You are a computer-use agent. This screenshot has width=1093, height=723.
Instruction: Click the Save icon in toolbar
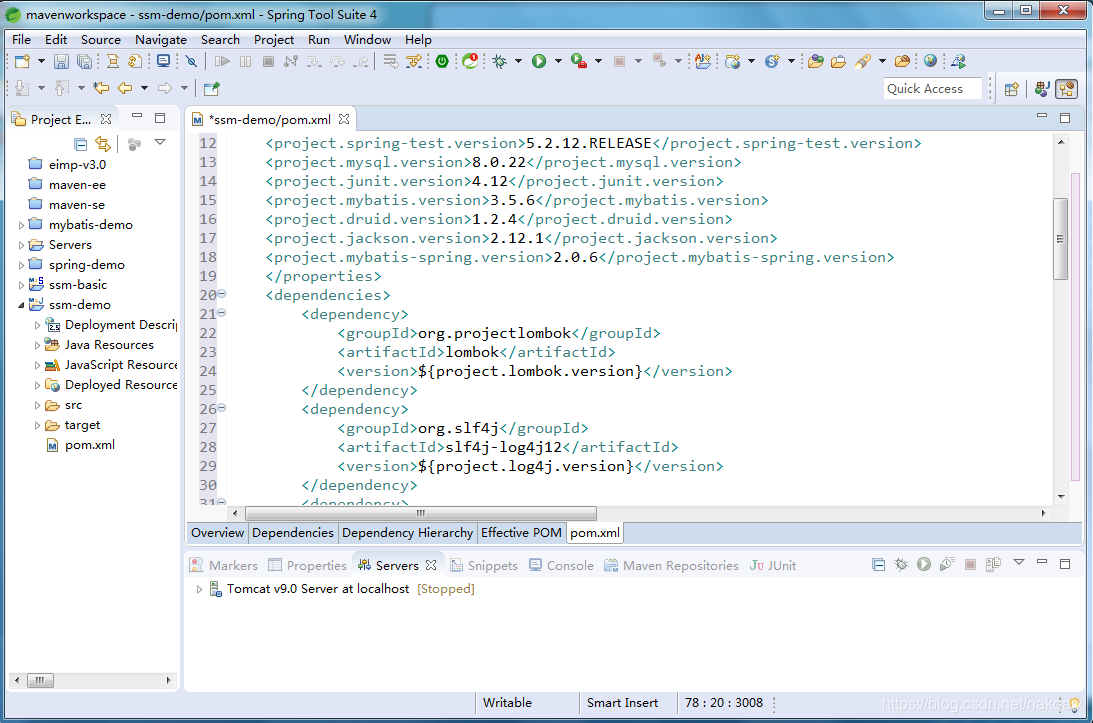tap(61, 62)
